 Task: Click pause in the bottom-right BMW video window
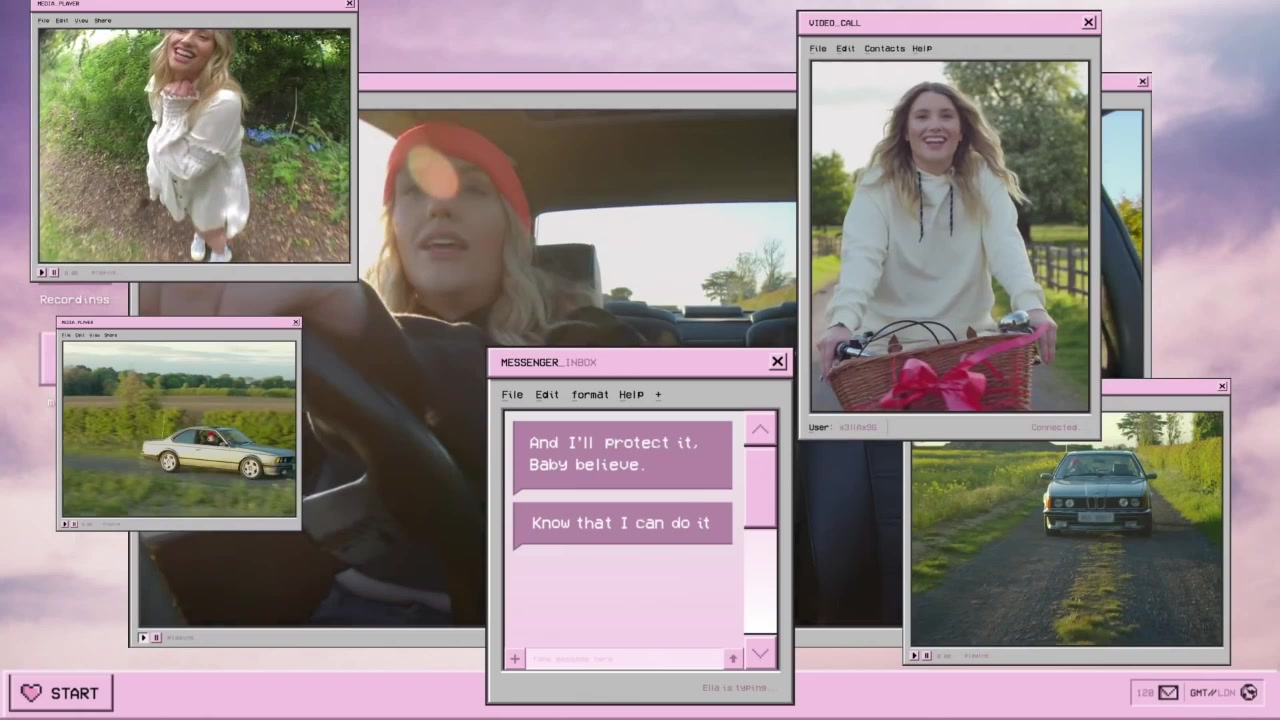(926, 656)
